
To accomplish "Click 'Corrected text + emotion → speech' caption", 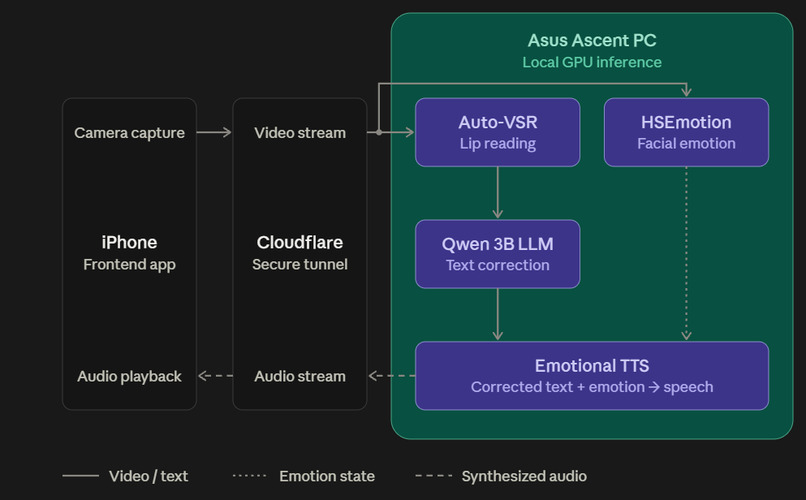I will [x=592, y=386].
